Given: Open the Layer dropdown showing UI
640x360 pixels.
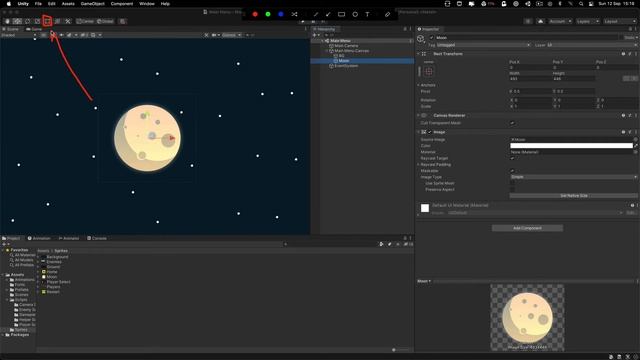Looking at the screenshot, I should click(591, 45).
